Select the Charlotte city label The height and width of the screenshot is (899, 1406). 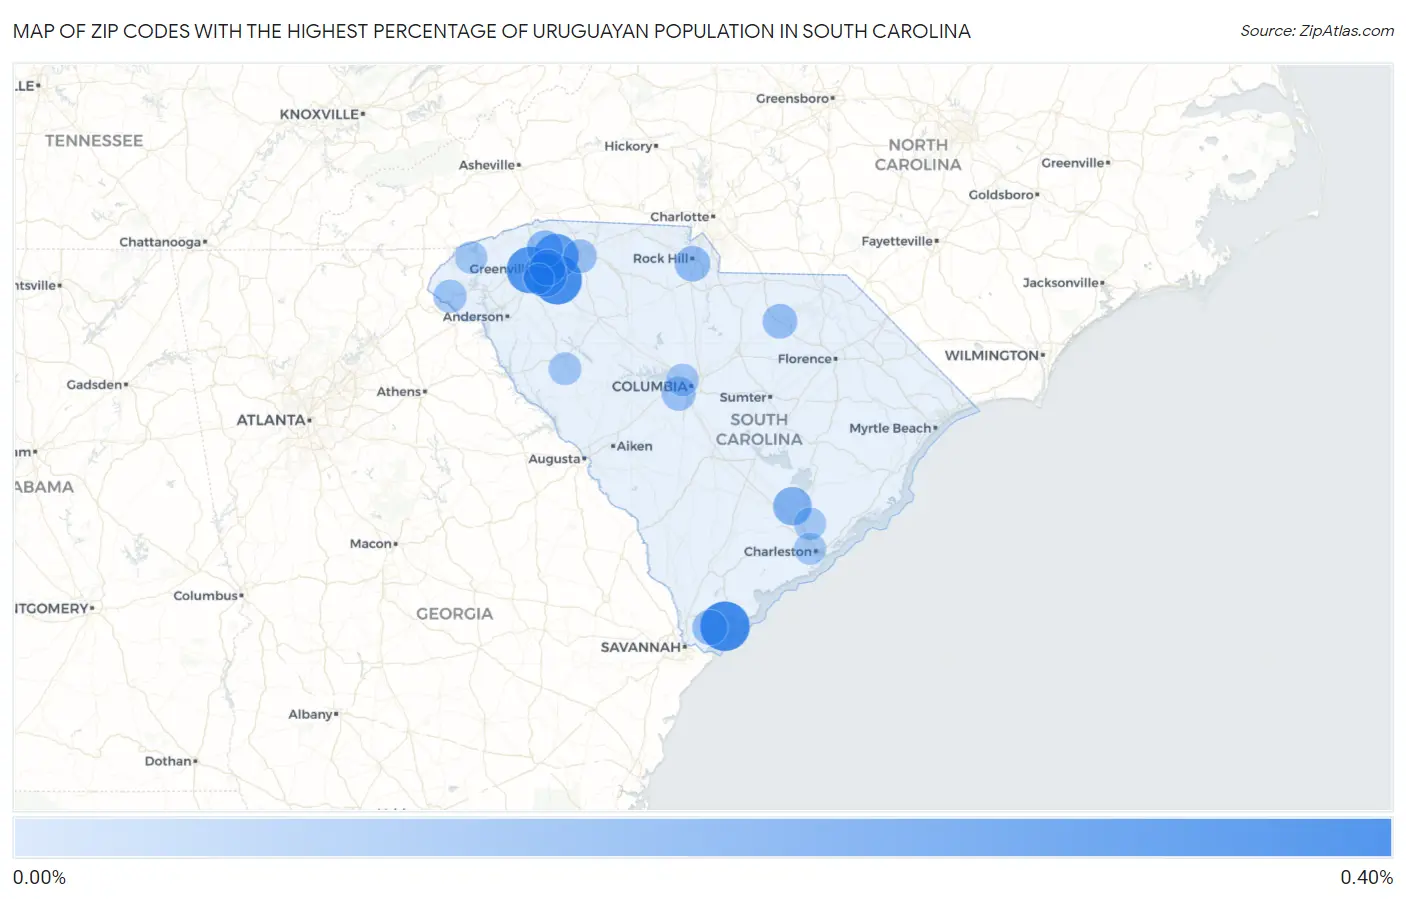[682, 217]
